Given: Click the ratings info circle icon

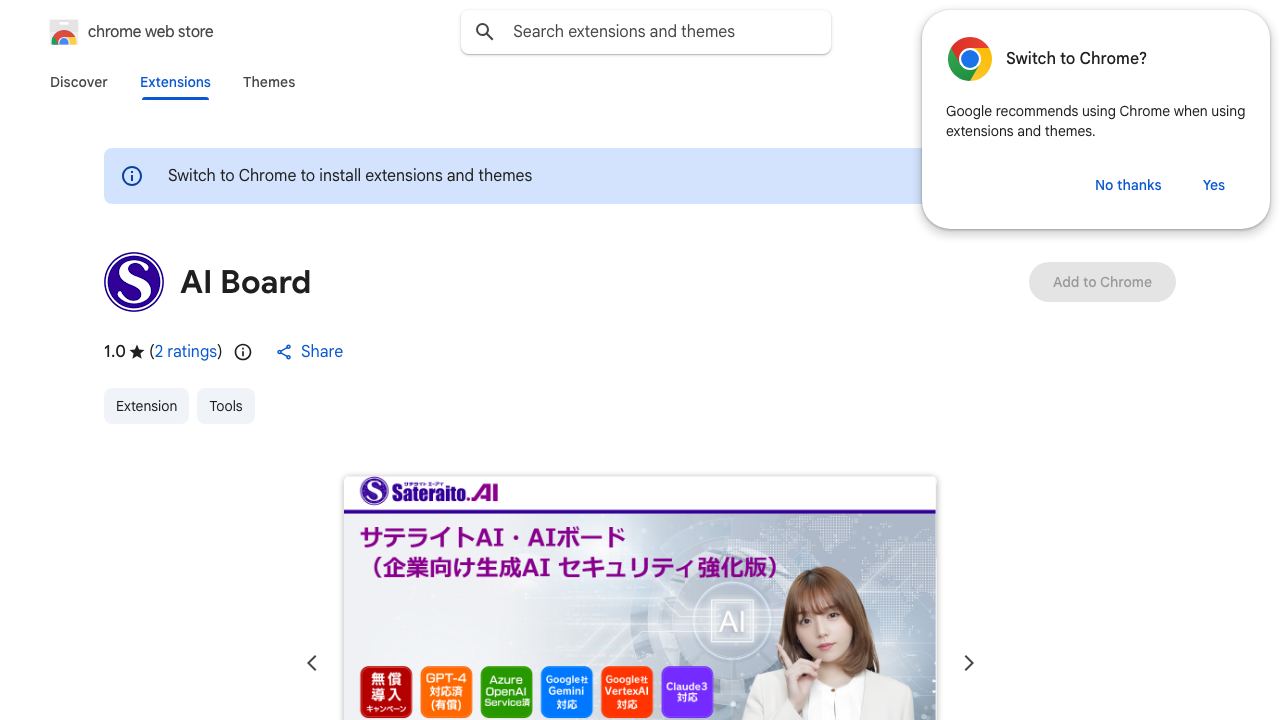Looking at the screenshot, I should 243,352.
